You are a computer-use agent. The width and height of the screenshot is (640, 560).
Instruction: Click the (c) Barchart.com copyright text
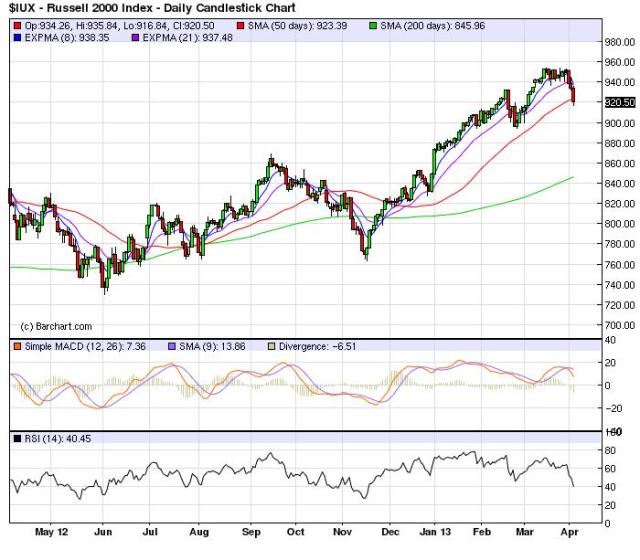[x=56, y=326]
